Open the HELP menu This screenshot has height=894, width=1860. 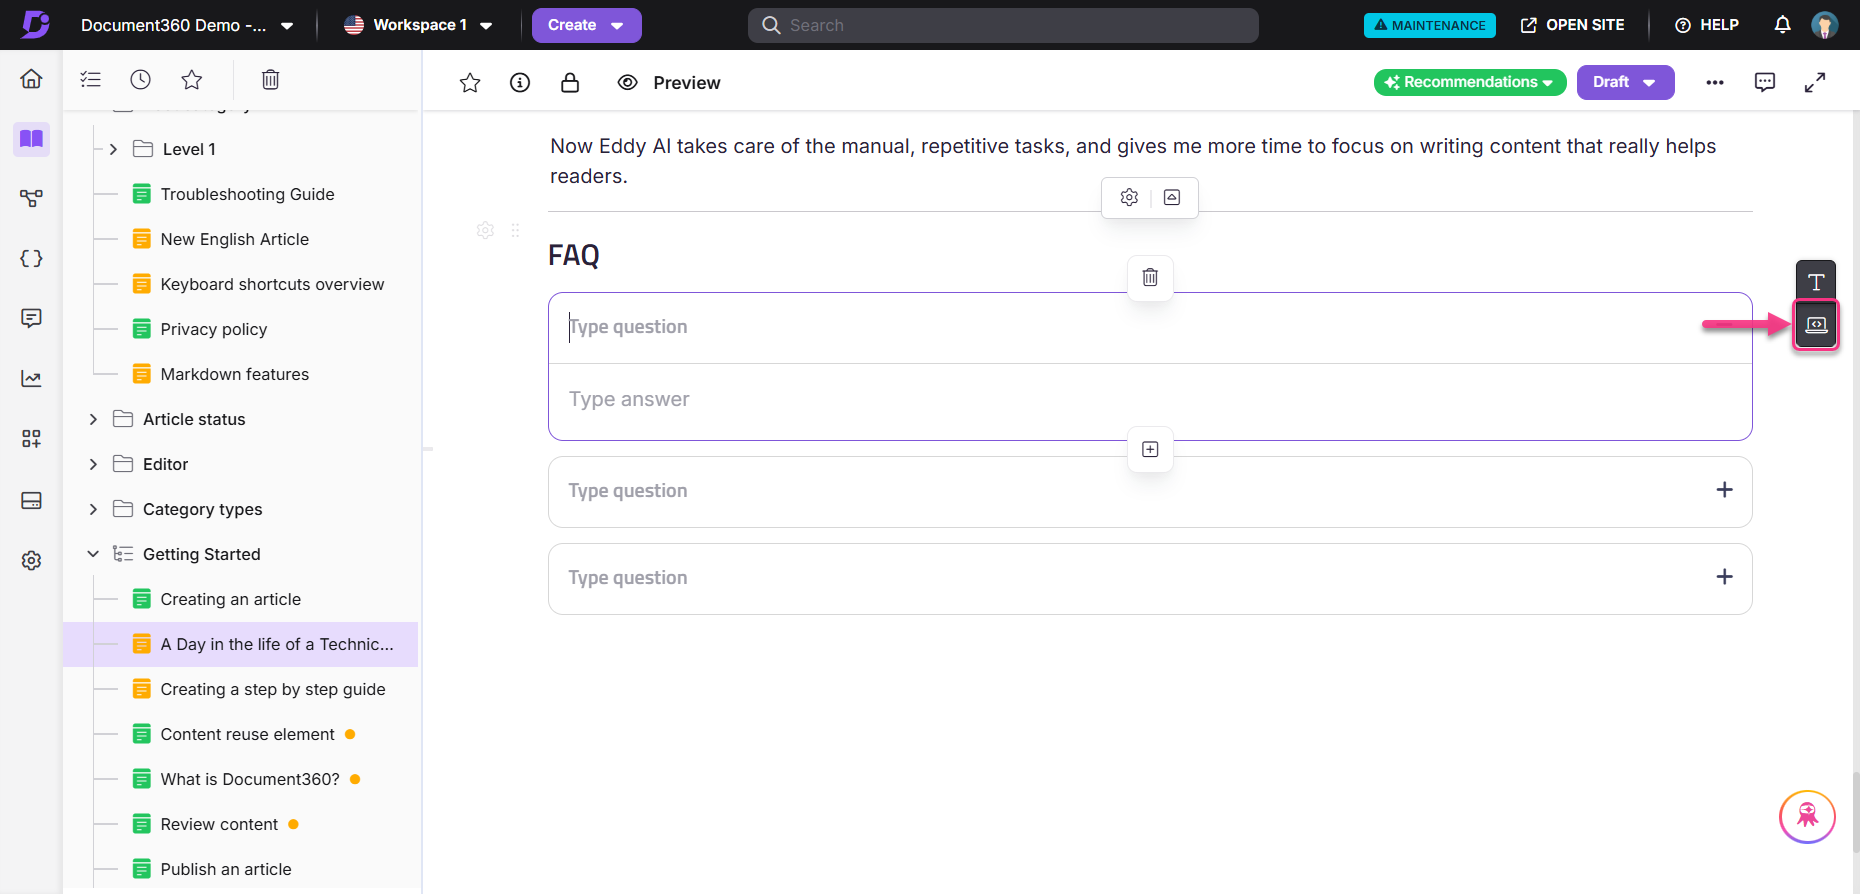[1707, 25]
